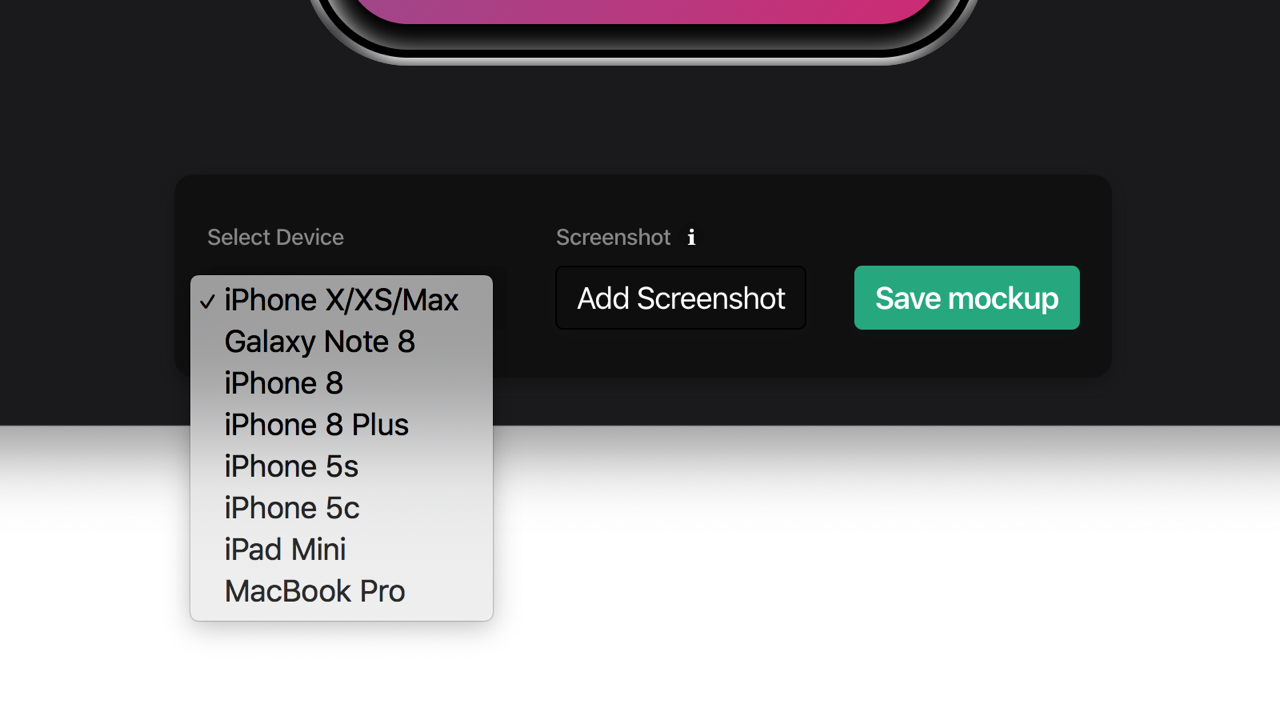Switch device to MacBook Pro
The width and height of the screenshot is (1280, 704).
341,591
